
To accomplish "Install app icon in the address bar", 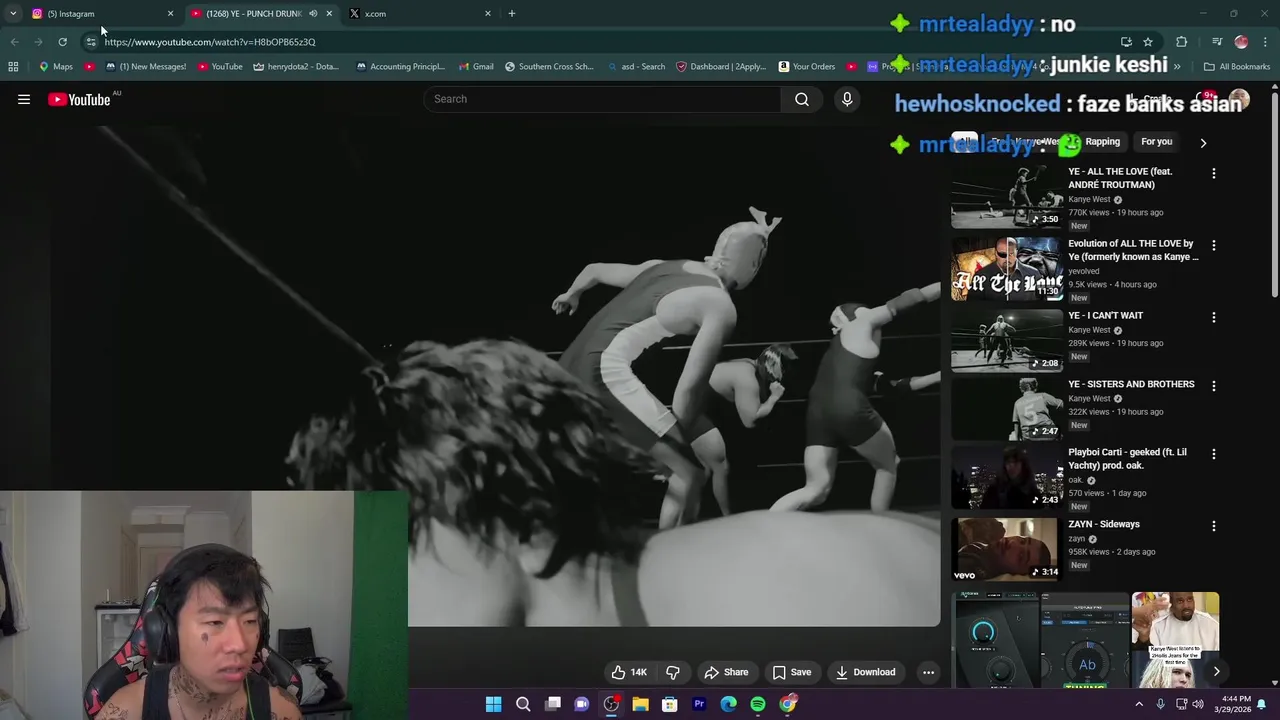I will point(1126,42).
